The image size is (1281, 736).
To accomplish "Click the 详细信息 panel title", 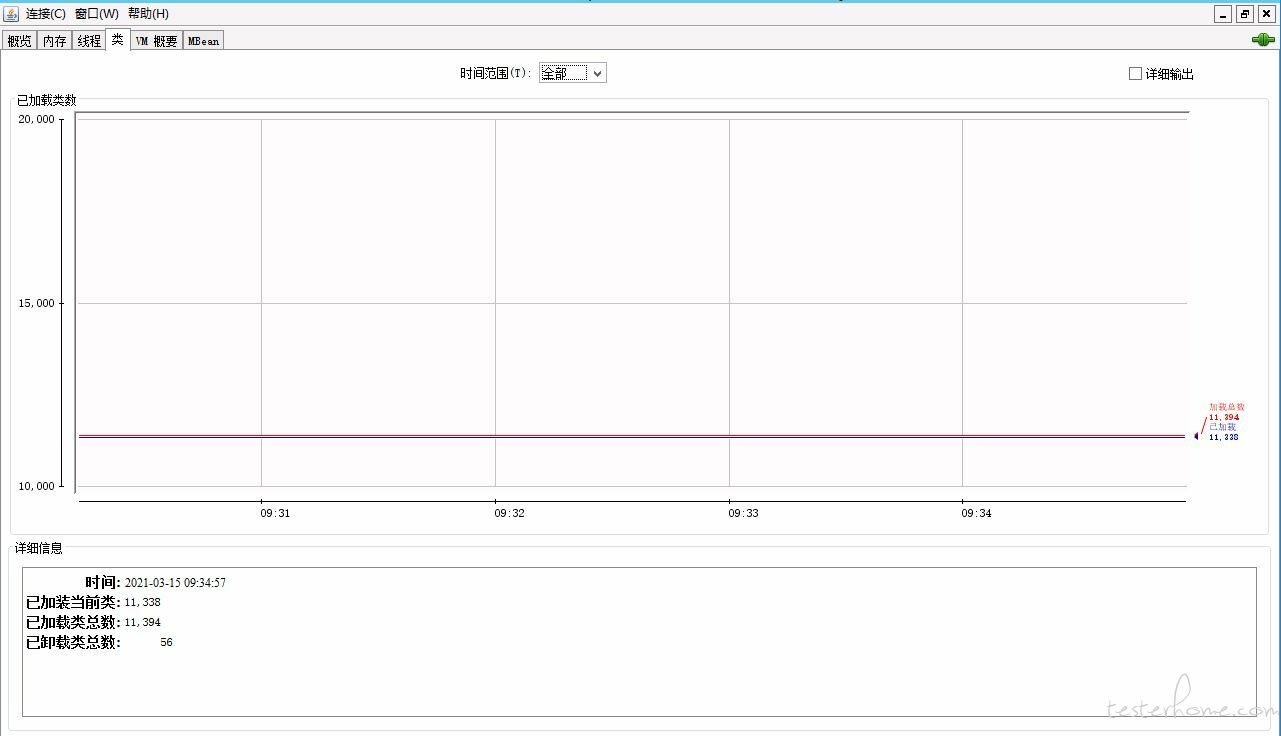I will pyautogui.click(x=39, y=548).
